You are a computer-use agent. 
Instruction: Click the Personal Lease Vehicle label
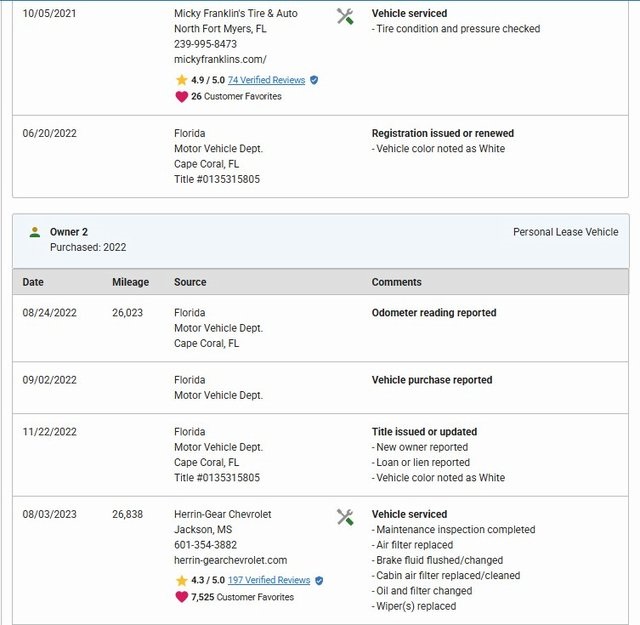pos(565,232)
